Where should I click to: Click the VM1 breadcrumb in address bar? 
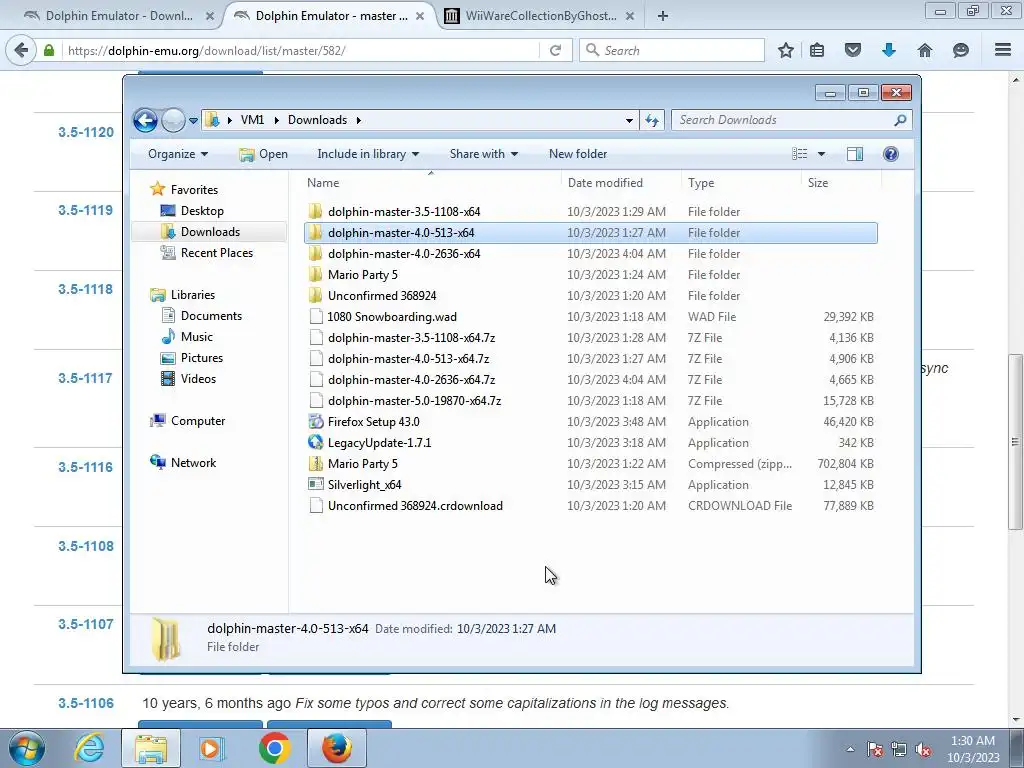coord(252,120)
